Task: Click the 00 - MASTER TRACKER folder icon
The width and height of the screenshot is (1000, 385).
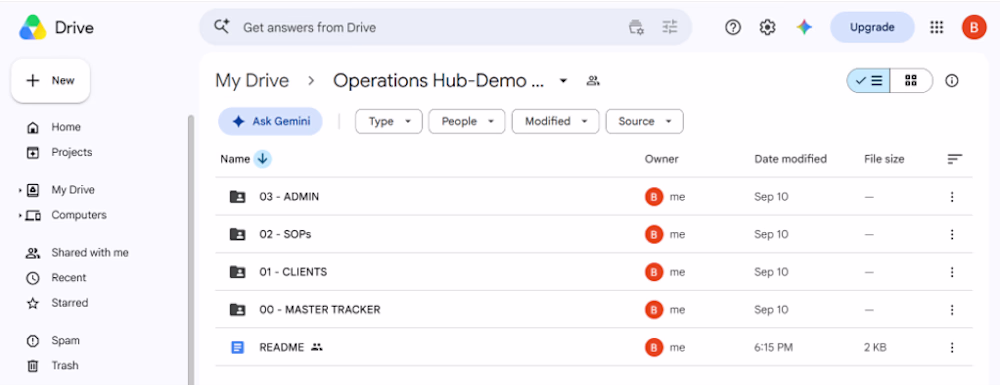Action: (x=237, y=310)
